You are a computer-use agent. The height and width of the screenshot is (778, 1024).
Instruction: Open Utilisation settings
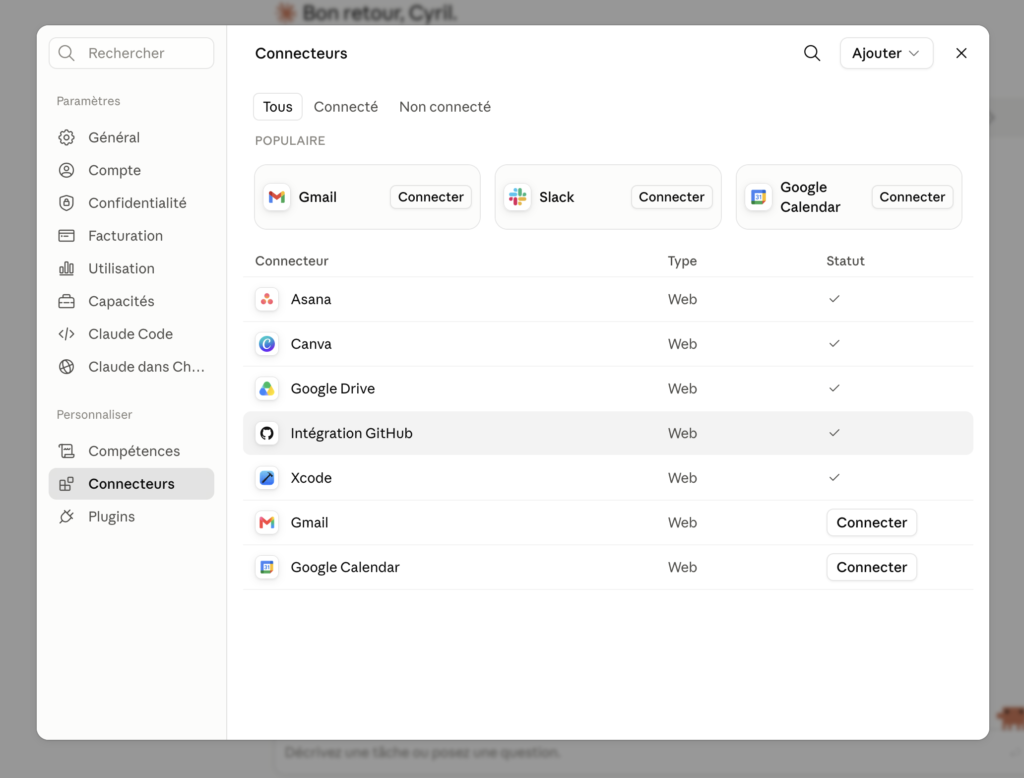[131, 268]
